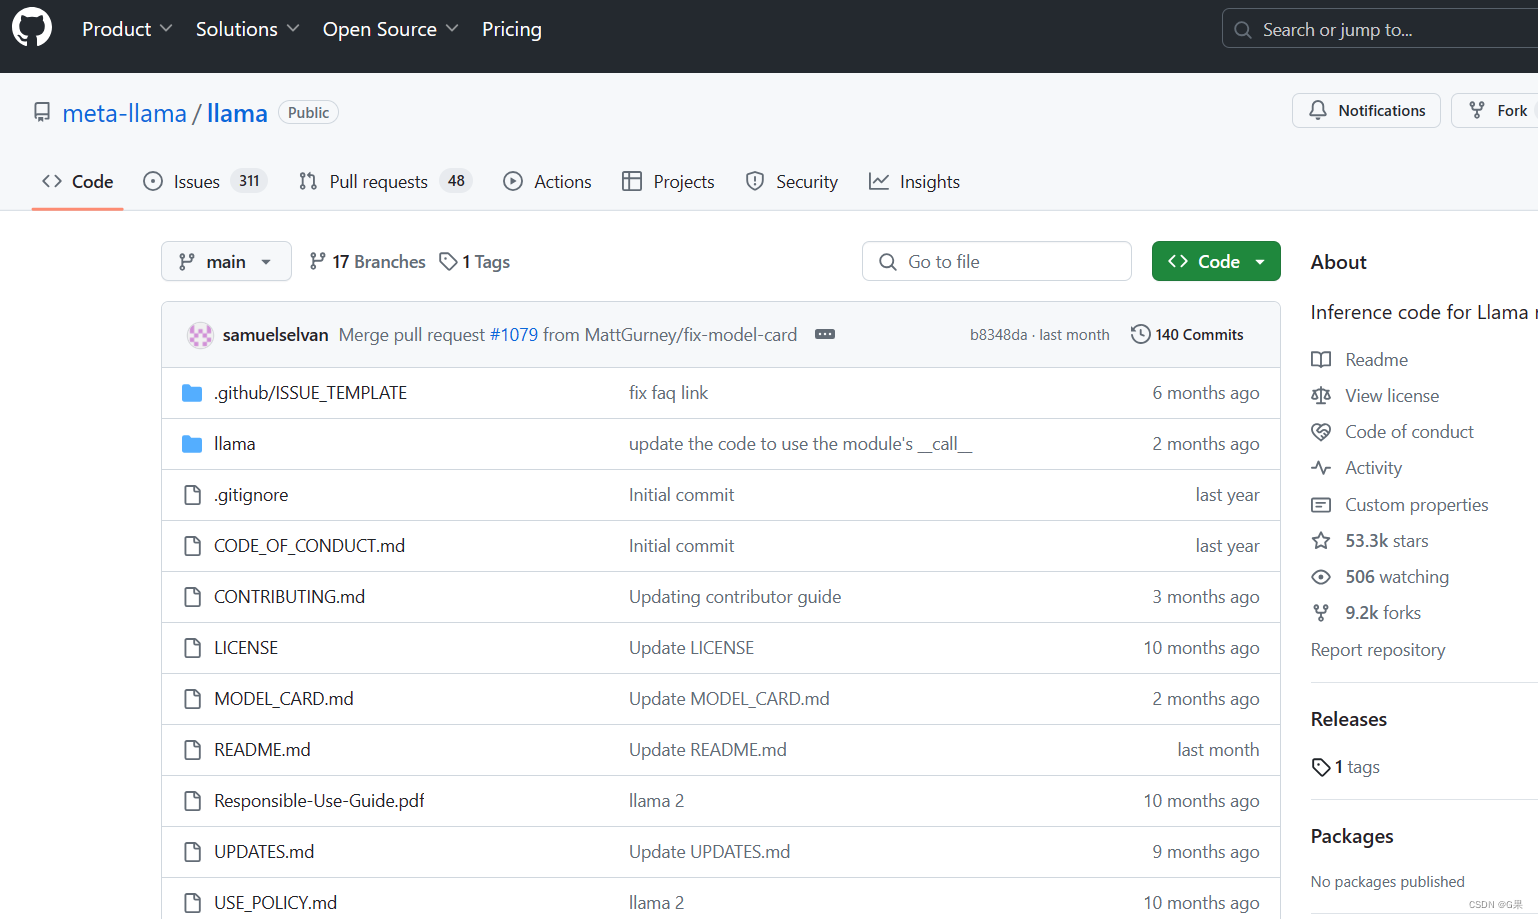Open the Releases heading link
This screenshot has width=1538, height=919.
(1349, 719)
